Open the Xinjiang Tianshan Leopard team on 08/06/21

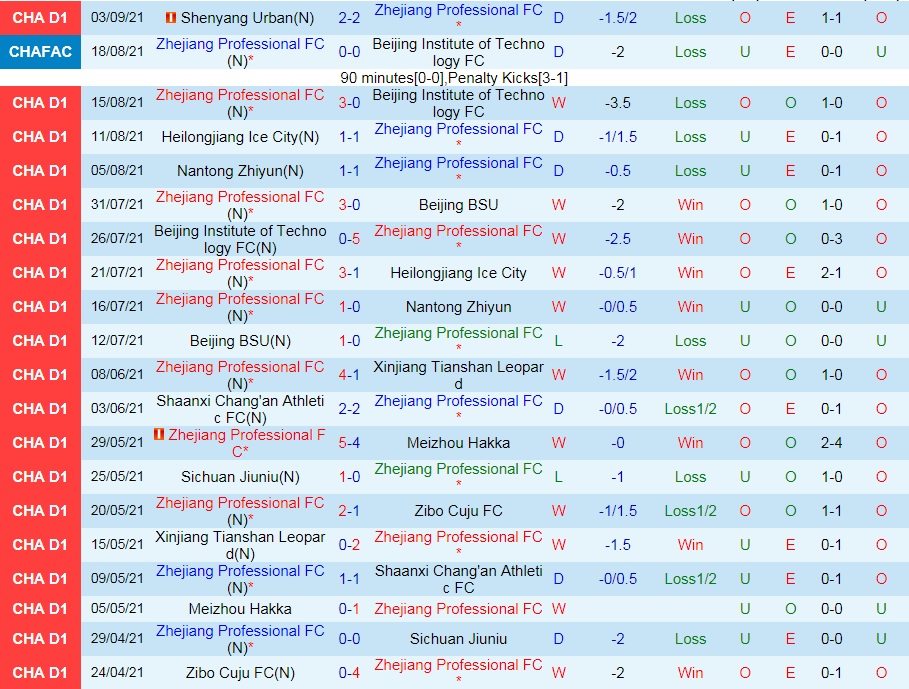coord(458,375)
